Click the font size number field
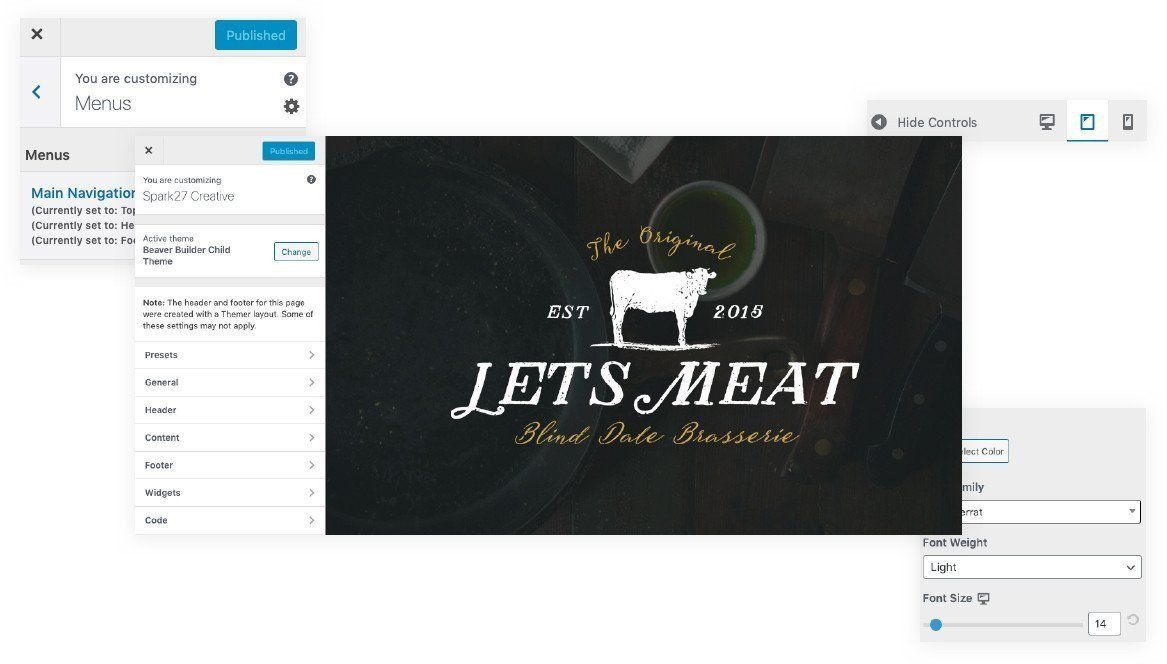The height and width of the screenshot is (664, 1167). pos(1104,624)
